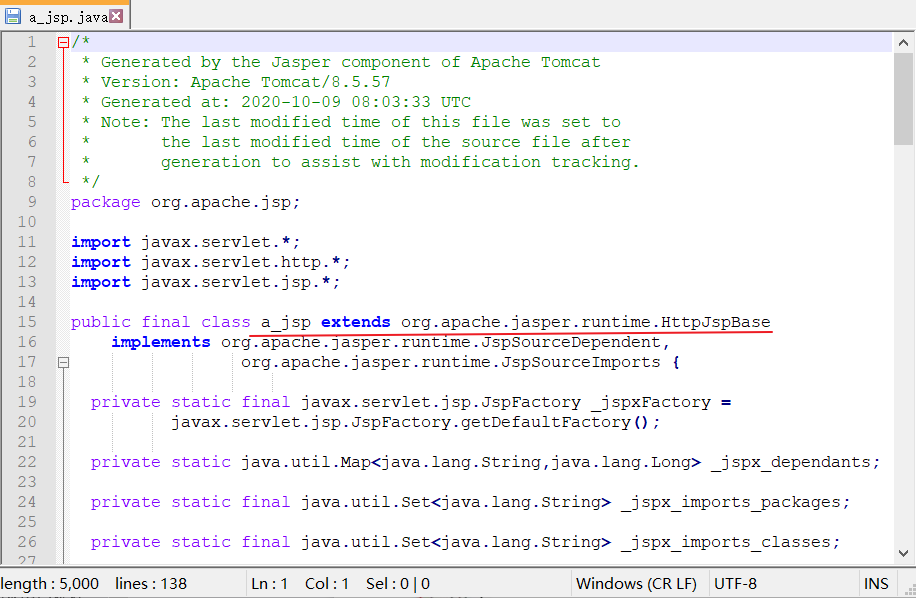The height and width of the screenshot is (598, 916).
Task: Click line number 9 in the margin
Action: (x=32, y=202)
